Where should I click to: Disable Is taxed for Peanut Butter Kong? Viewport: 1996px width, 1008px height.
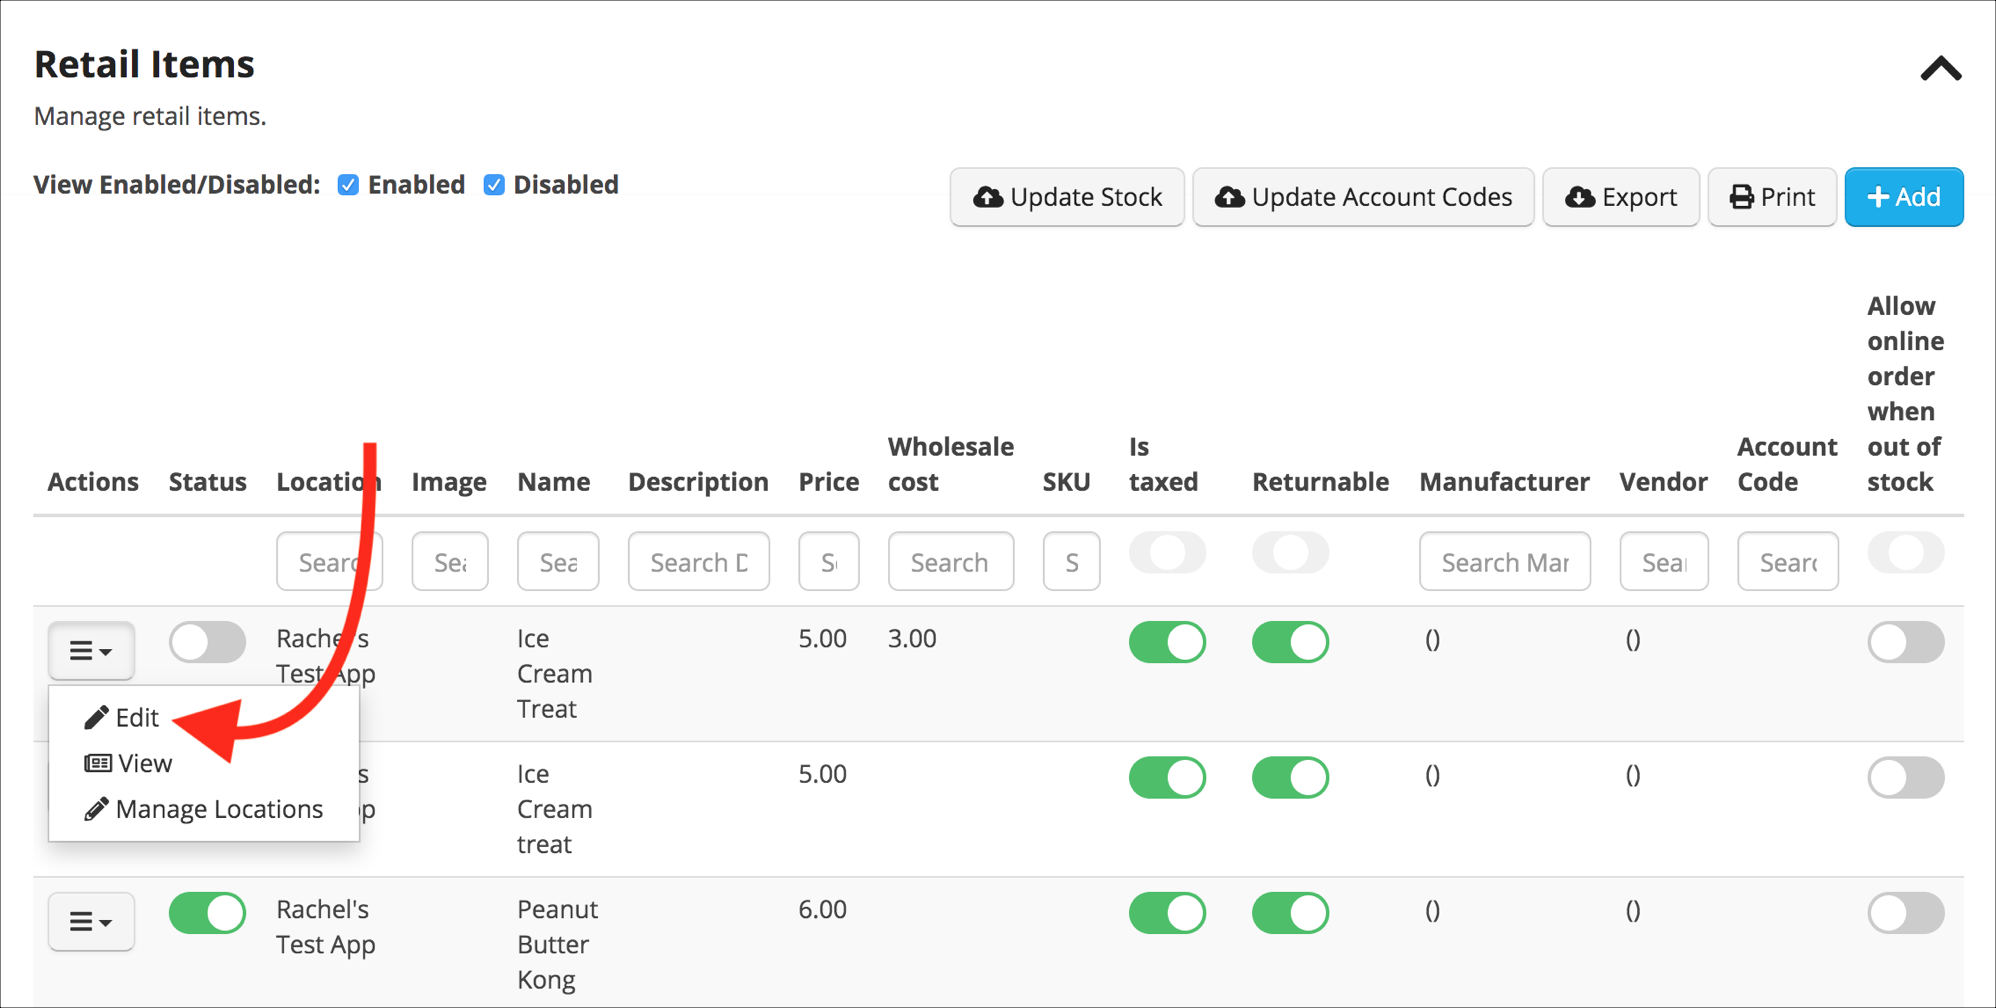[x=1167, y=912]
